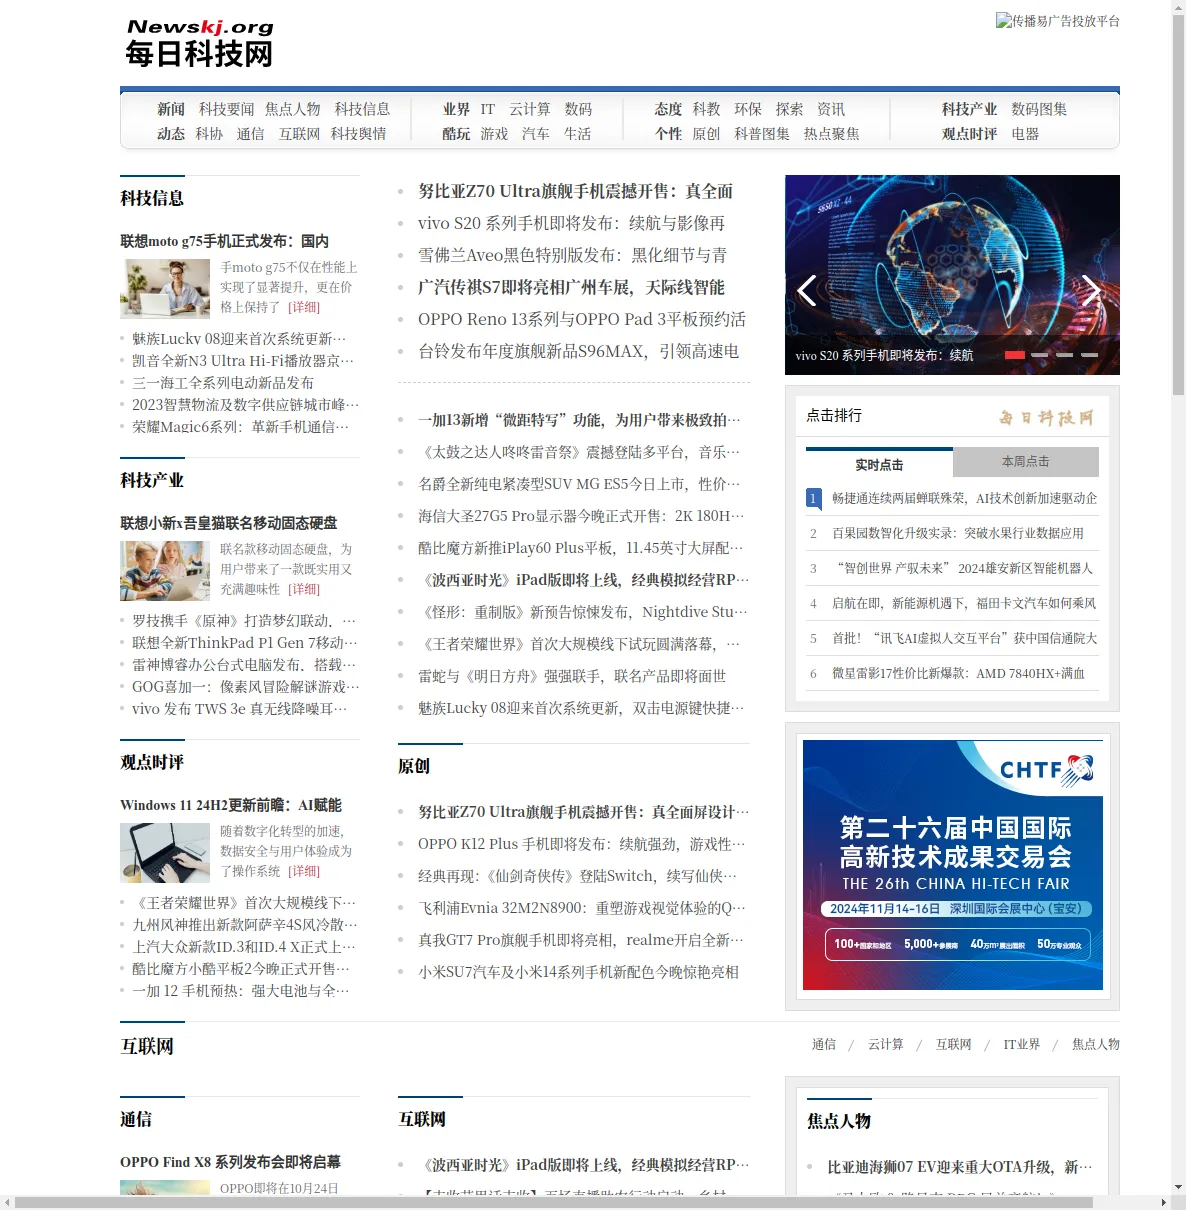Open 九州风神推出新款阿萨辛4S风冷散 article
Screen dimensions: 1186x1210
tap(245, 925)
